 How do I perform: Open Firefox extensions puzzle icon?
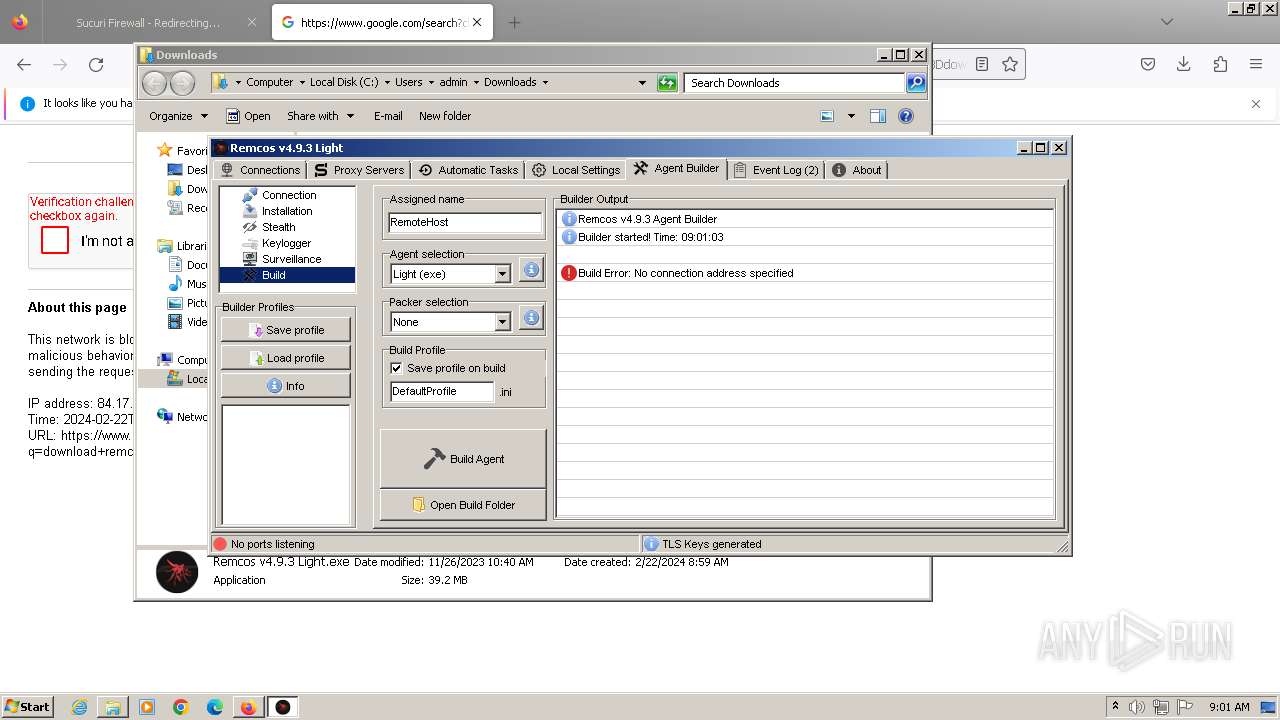[1220, 64]
